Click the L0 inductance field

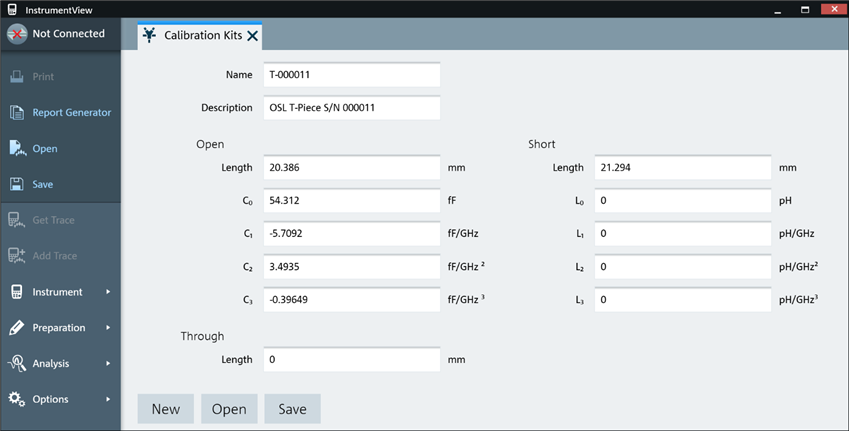tap(683, 201)
